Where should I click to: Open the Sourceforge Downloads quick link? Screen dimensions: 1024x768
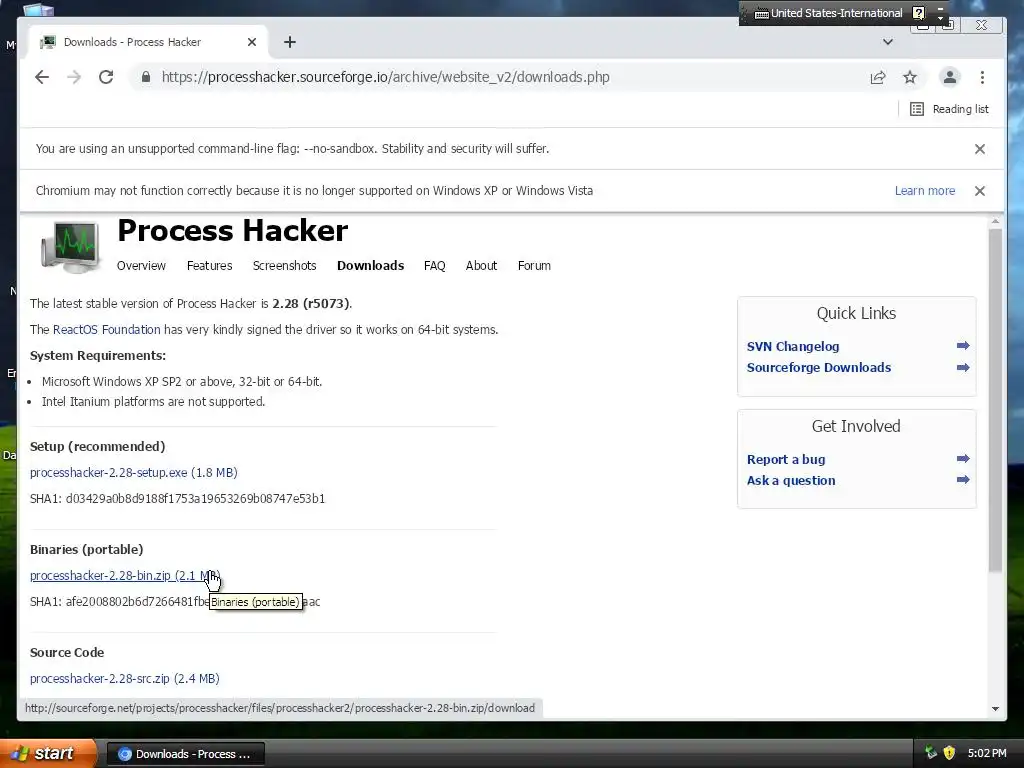coord(819,368)
